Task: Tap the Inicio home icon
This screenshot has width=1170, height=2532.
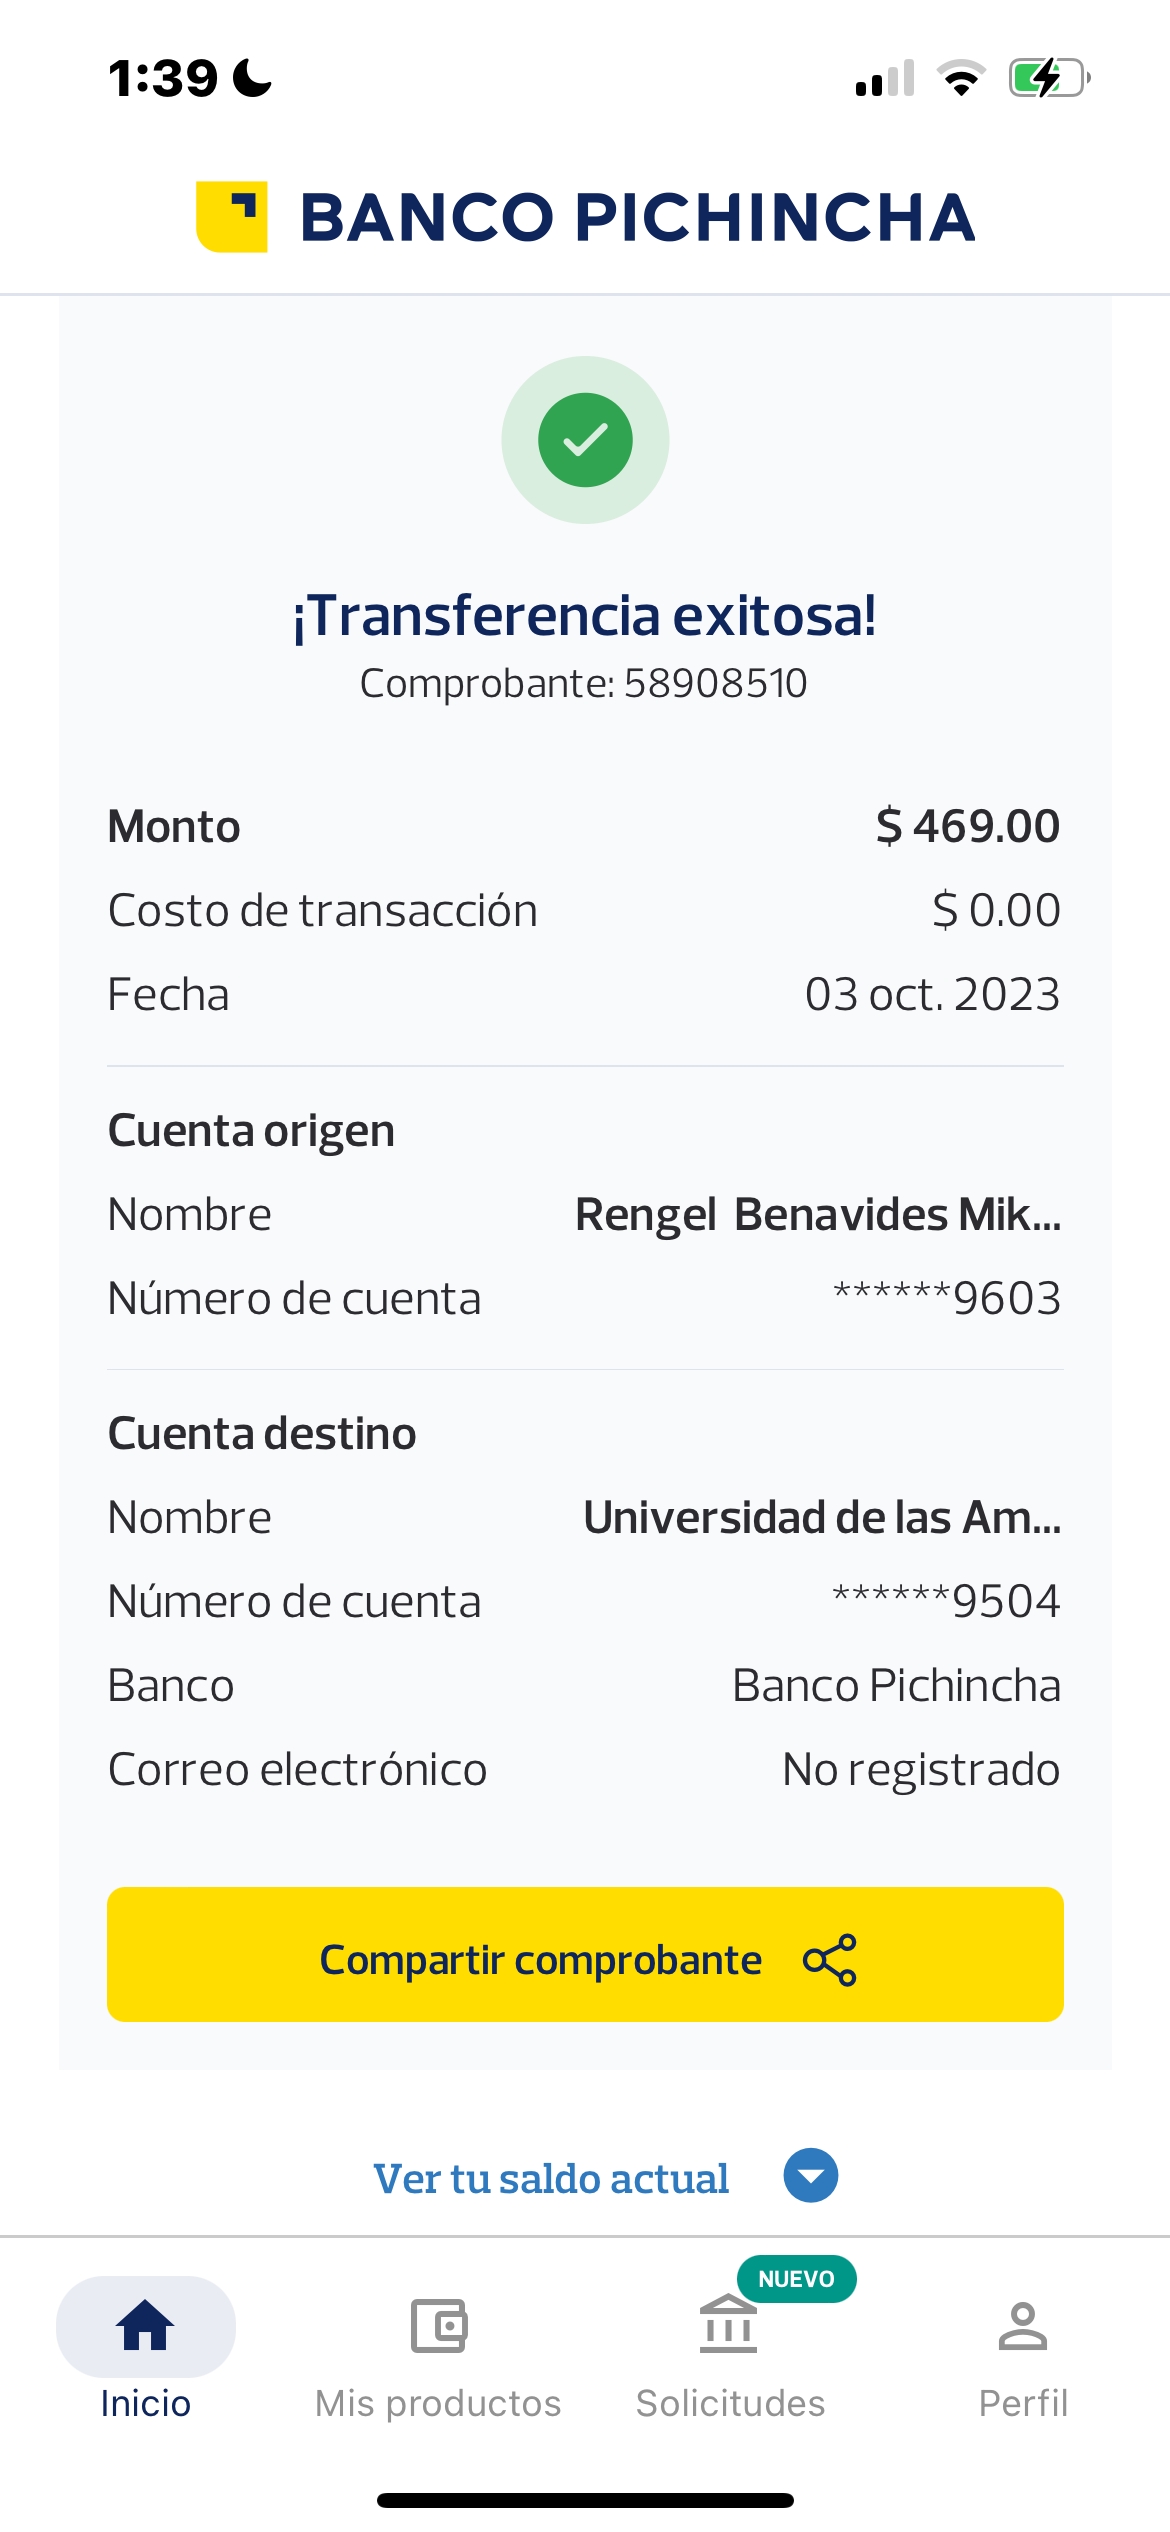Action: tap(146, 2325)
